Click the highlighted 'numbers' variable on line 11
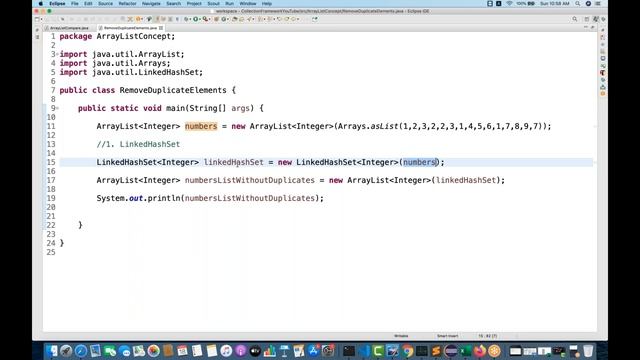Screen dimensions: 640x360 click(201, 126)
